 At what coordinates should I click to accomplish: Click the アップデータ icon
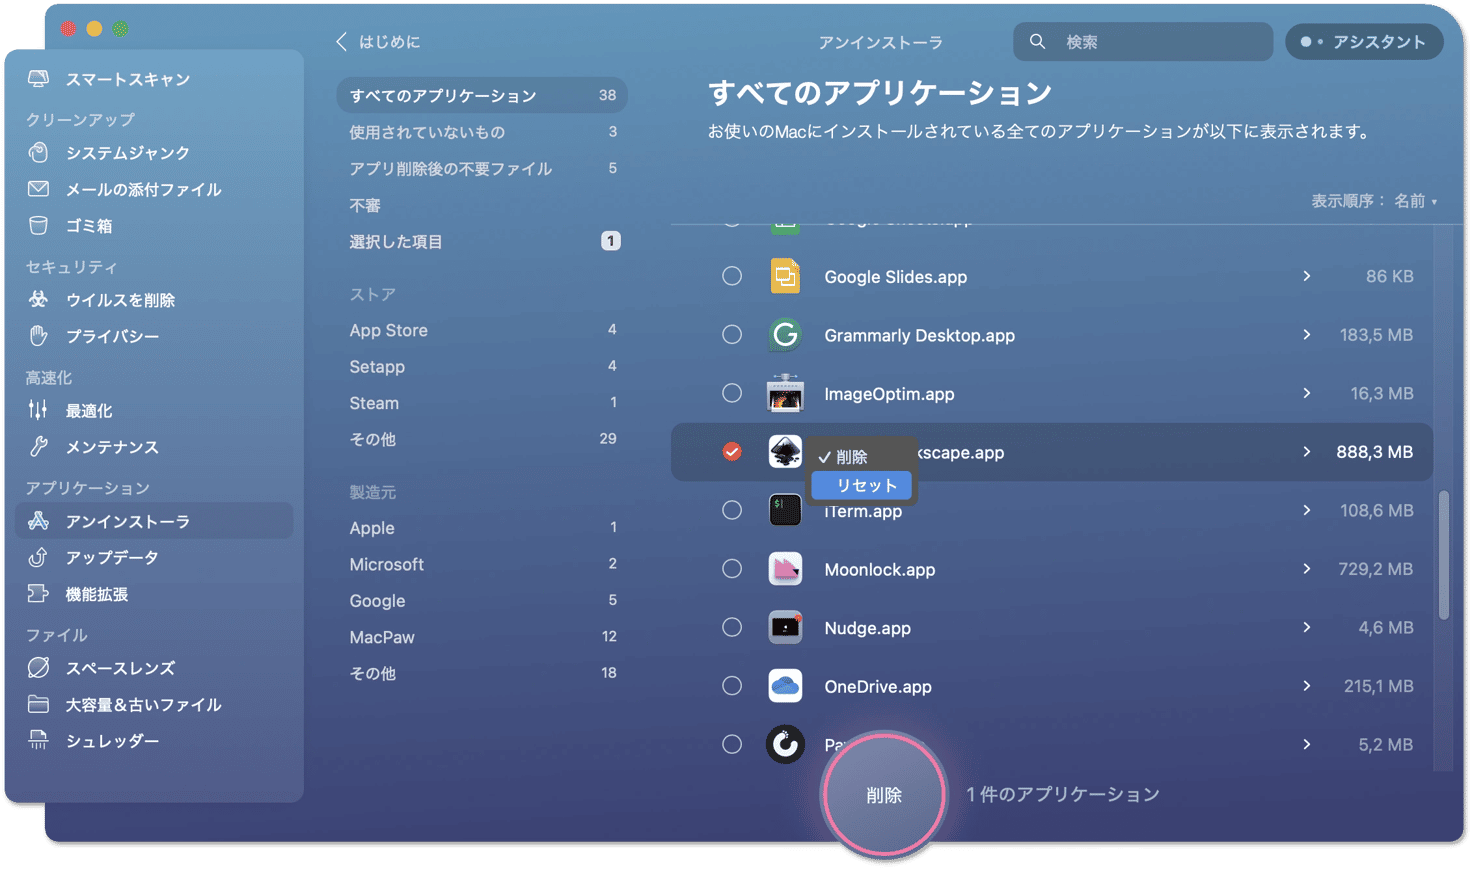pos(38,557)
